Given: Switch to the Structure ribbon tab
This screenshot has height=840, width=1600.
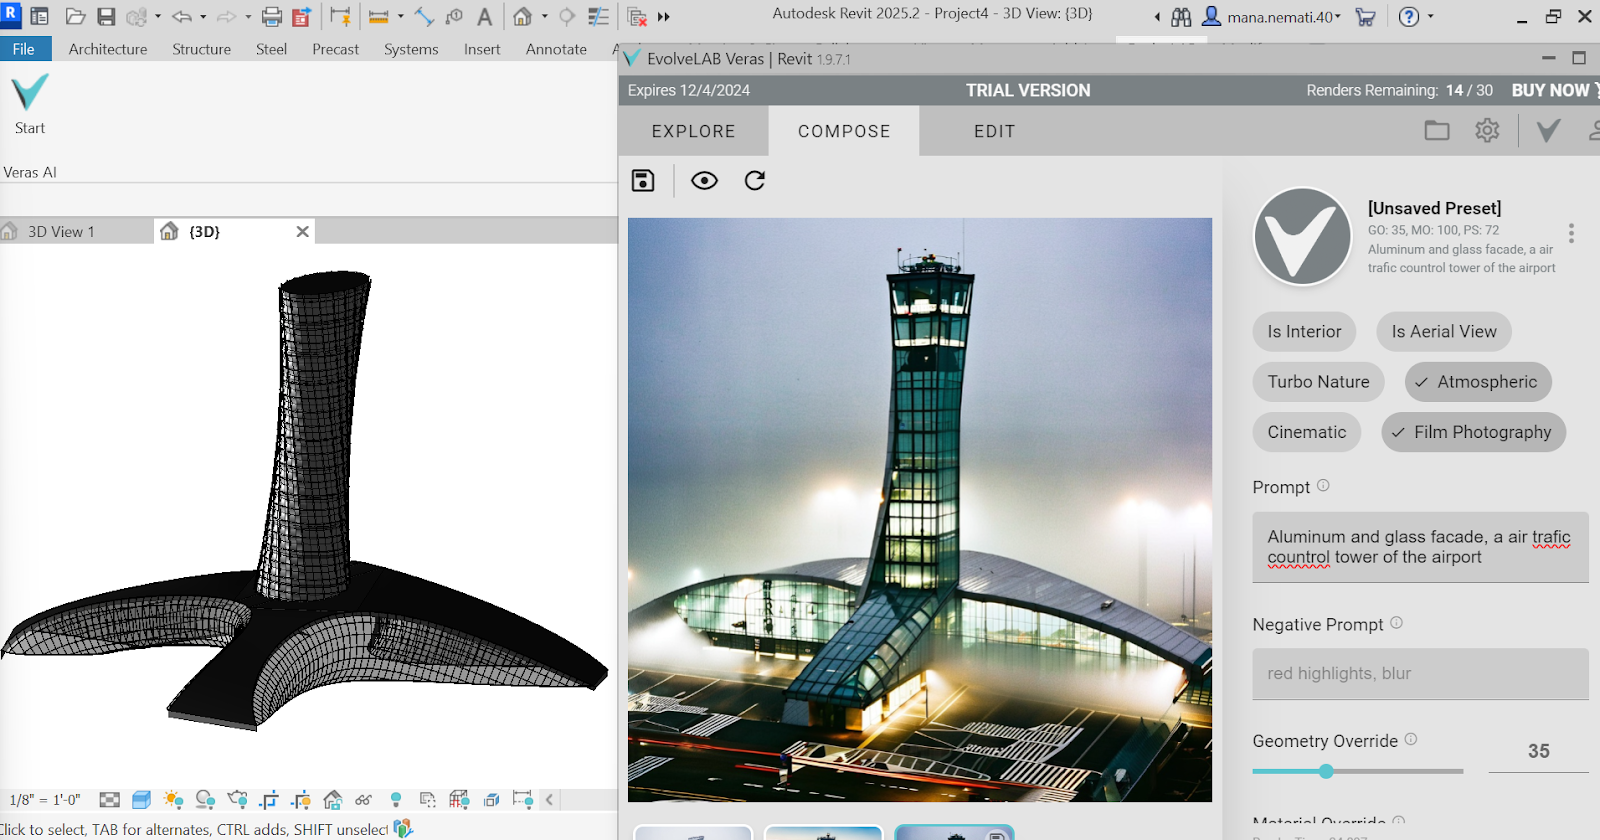Looking at the screenshot, I should click(201, 49).
